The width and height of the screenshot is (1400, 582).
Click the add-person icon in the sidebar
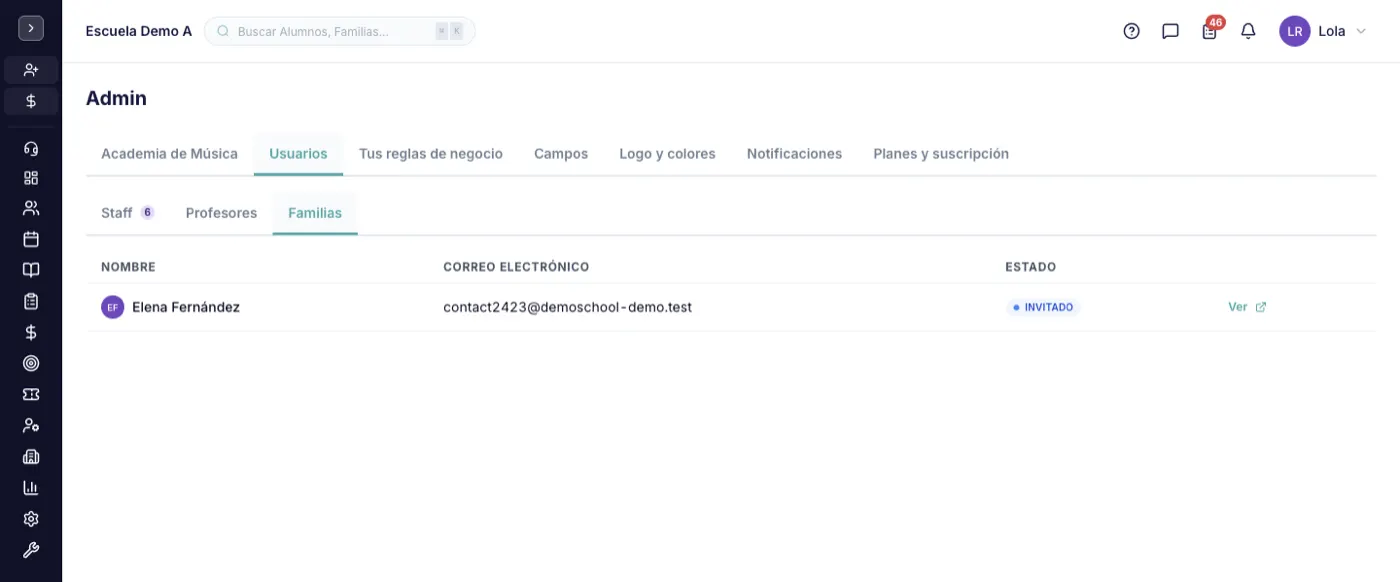click(x=31, y=70)
